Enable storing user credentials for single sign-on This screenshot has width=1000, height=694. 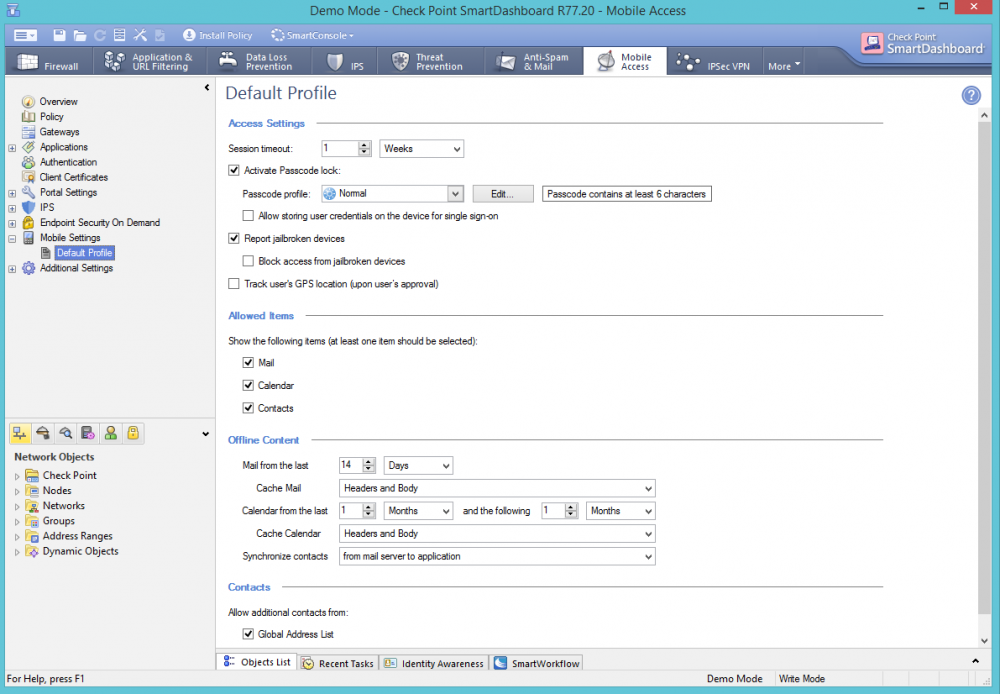pyautogui.click(x=248, y=216)
